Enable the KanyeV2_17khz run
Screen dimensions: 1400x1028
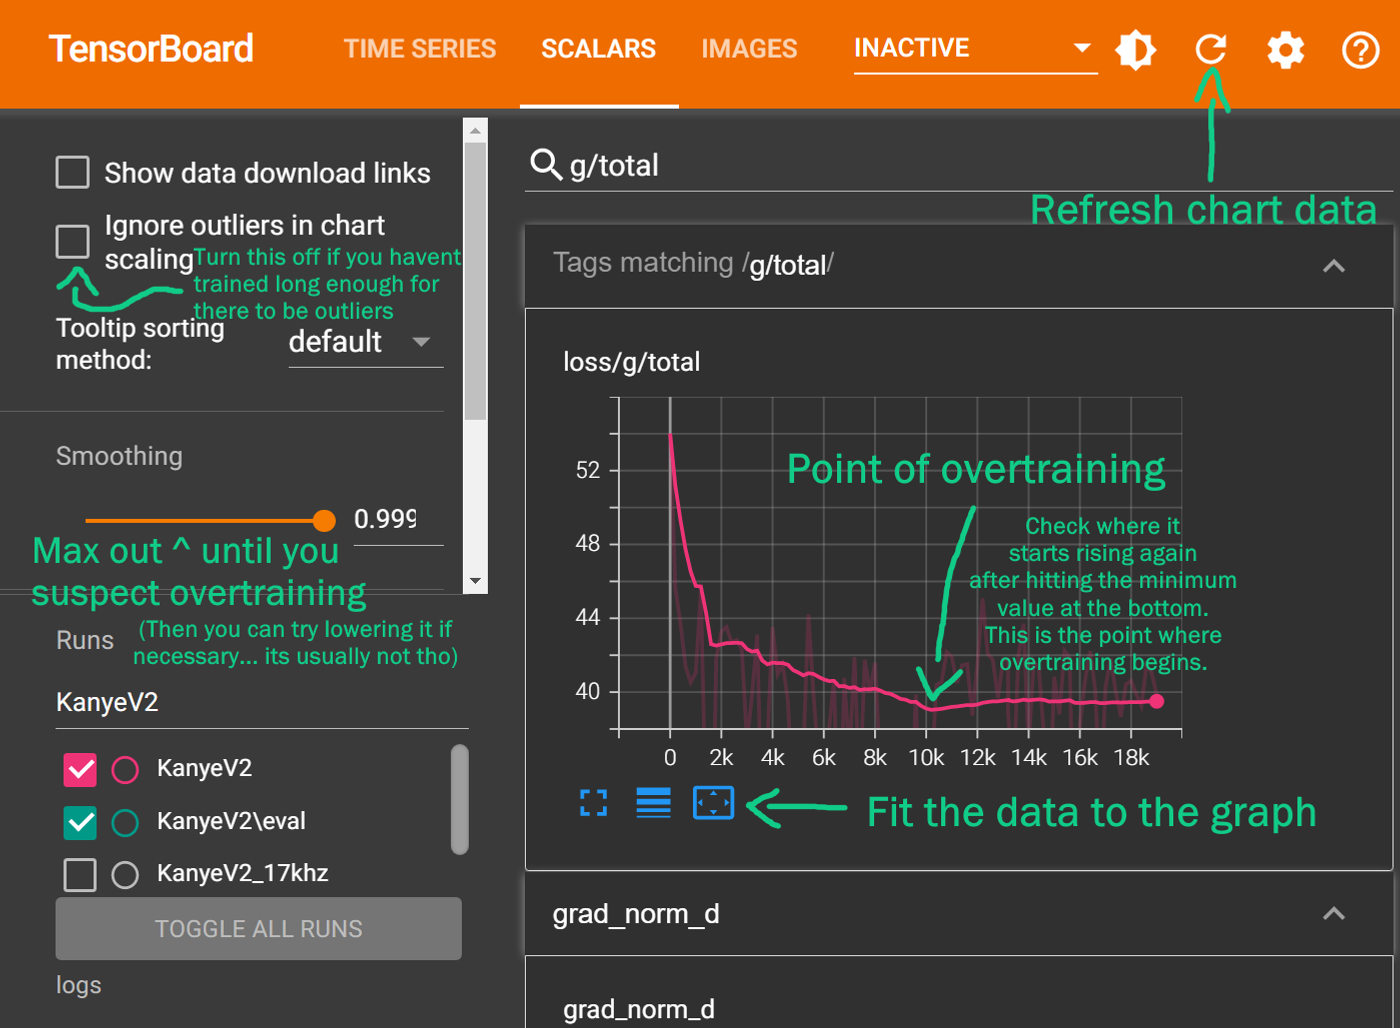(79, 874)
